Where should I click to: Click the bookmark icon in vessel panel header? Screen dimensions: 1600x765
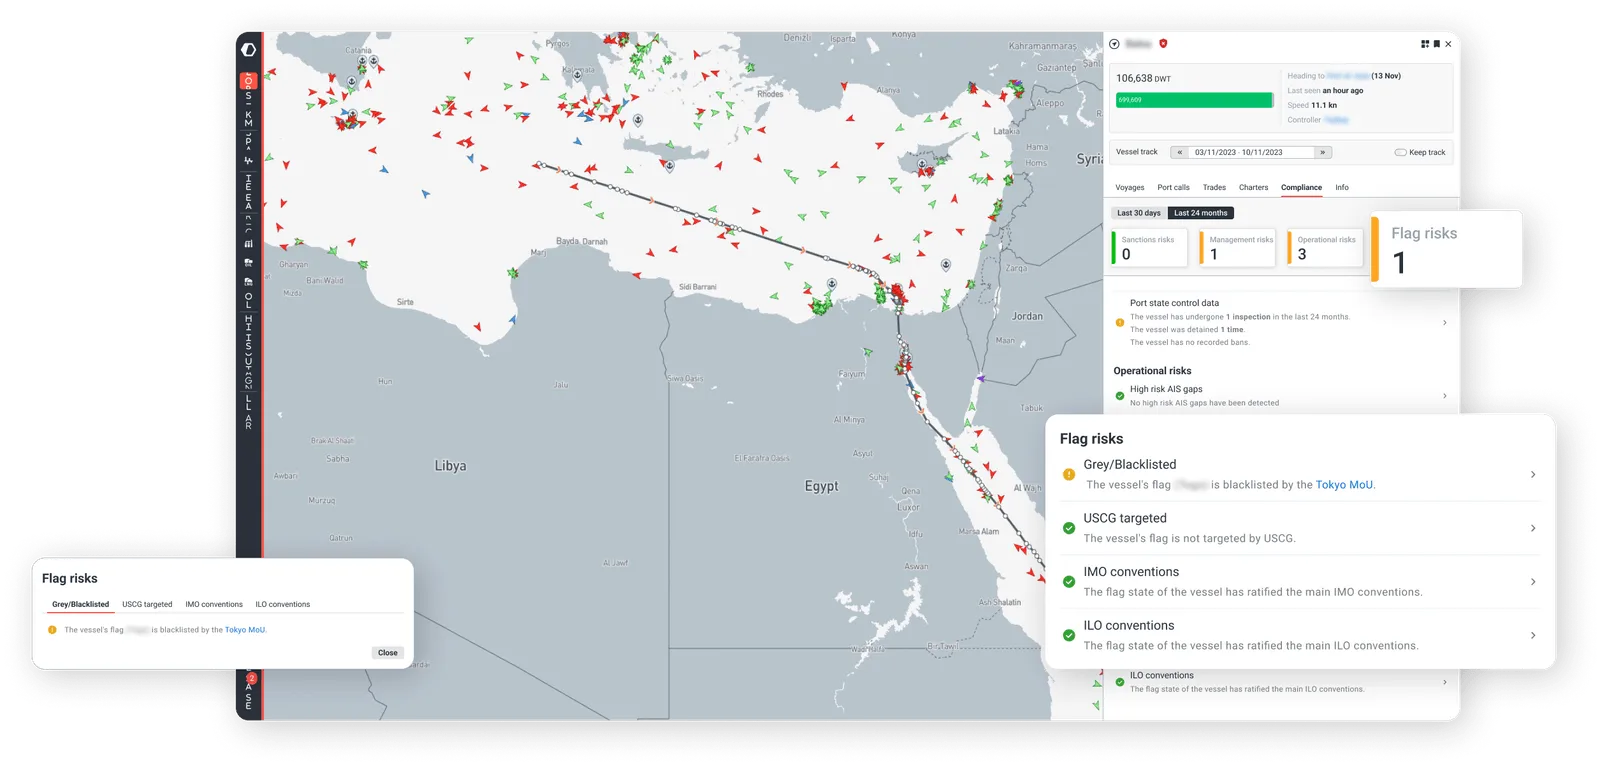(x=1437, y=44)
